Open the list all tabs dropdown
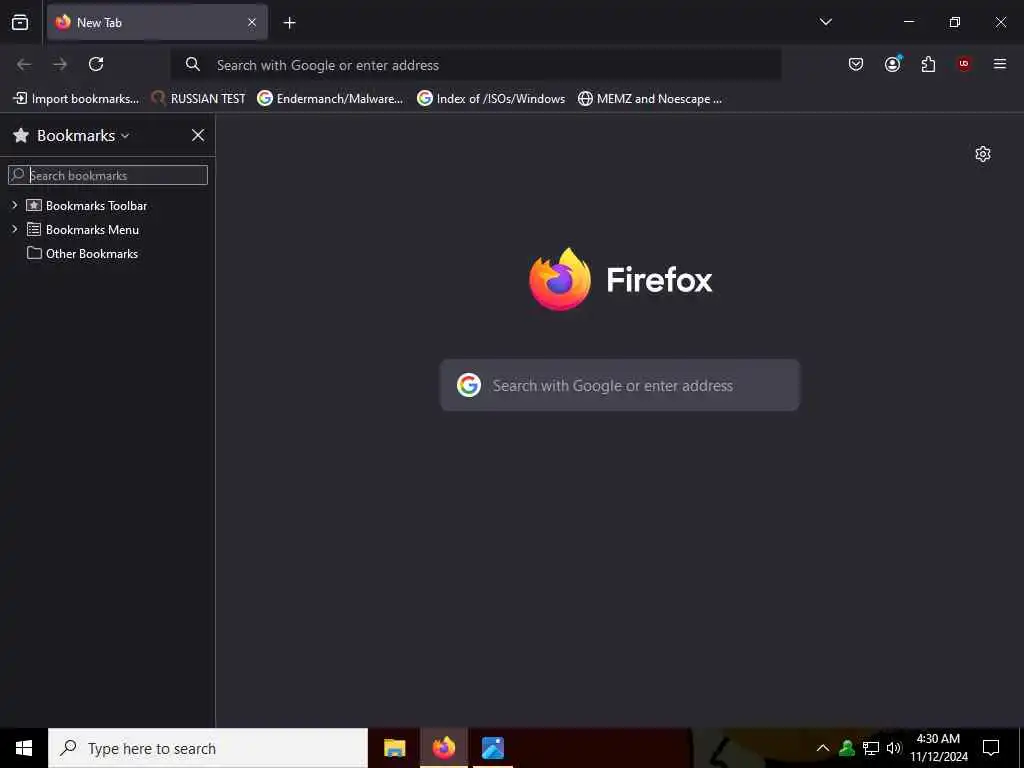The height and width of the screenshot is (768, 1024). point(825,22)
